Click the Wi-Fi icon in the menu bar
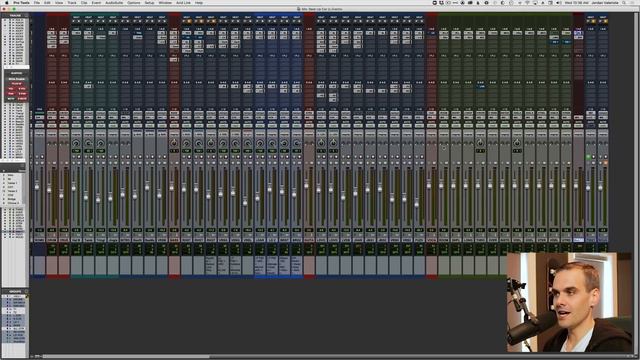Screen dimensions: 640x360 527,3
